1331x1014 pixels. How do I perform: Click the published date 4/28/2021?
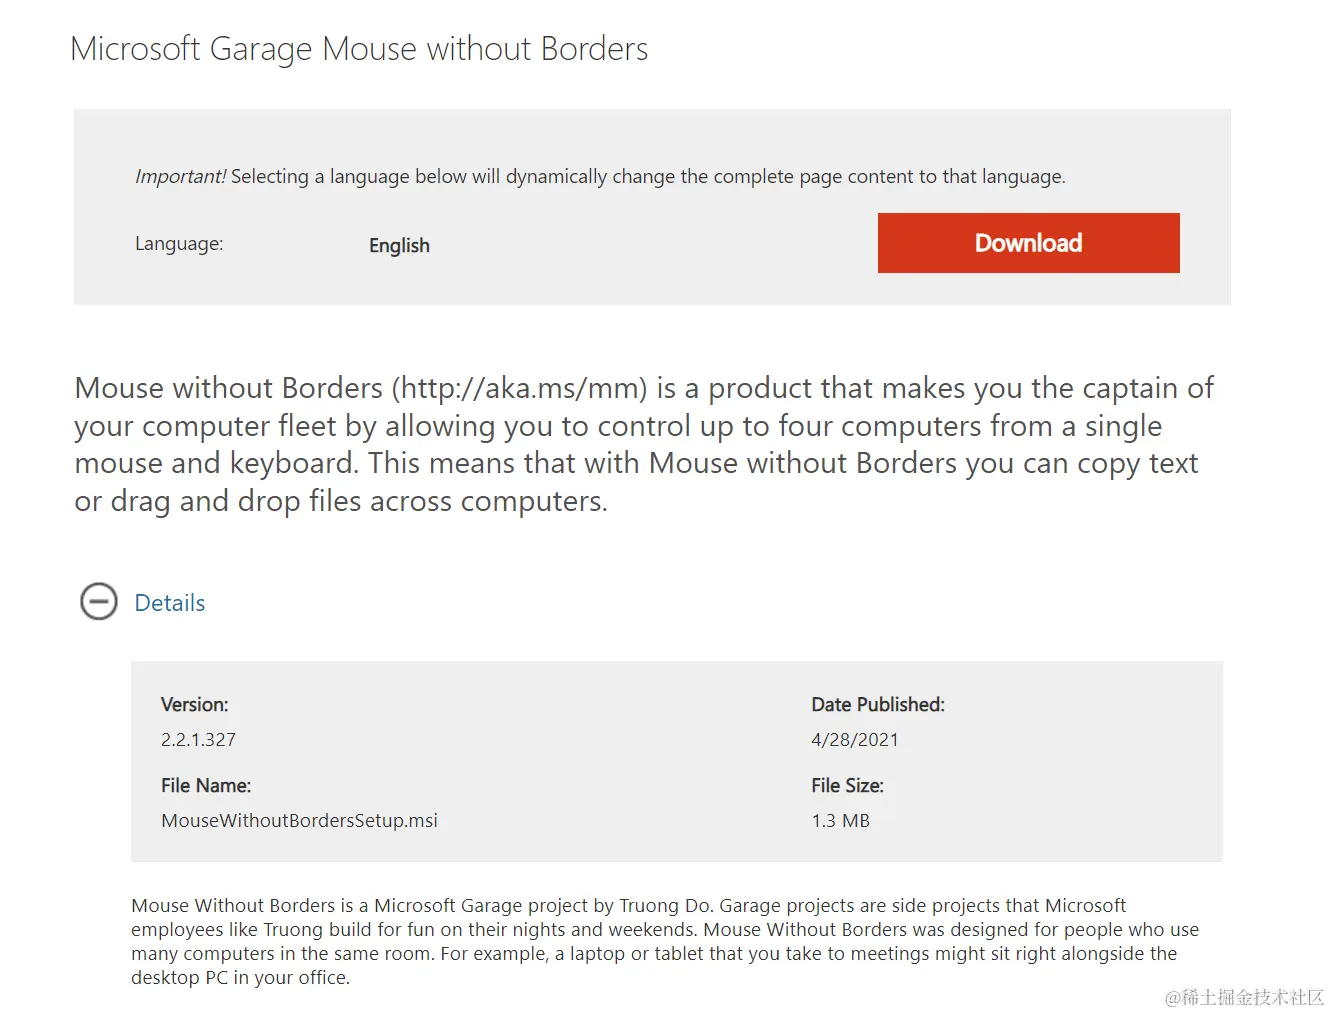click(x=854, y=740)
